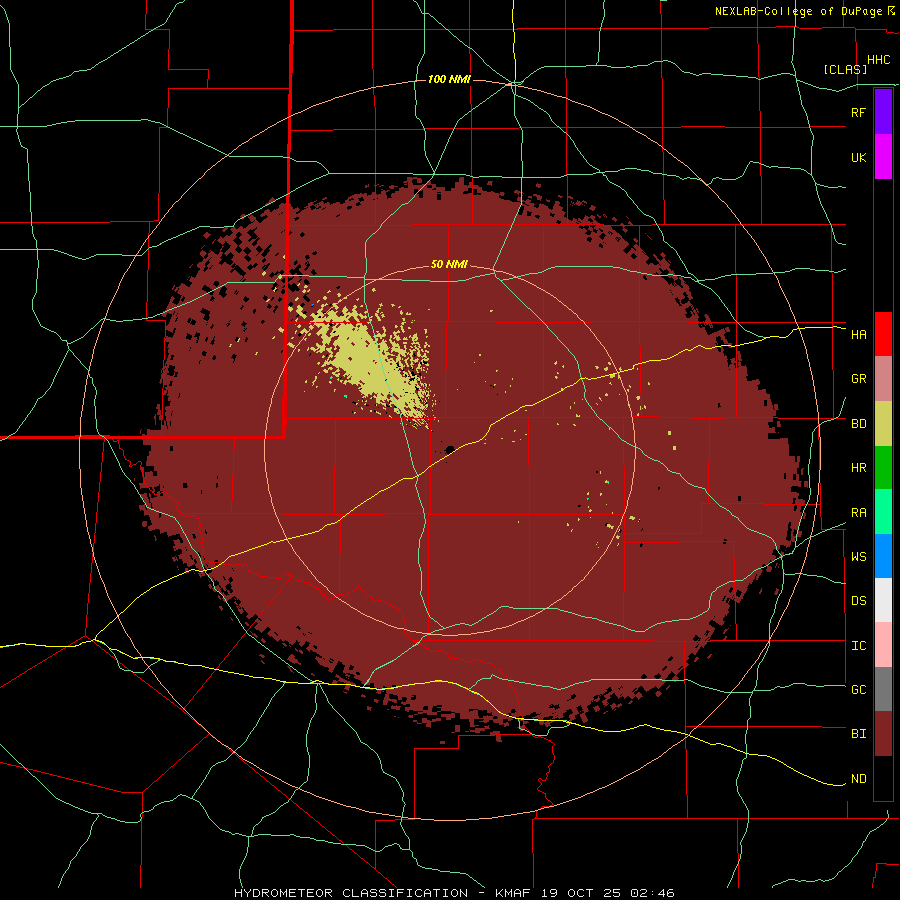Click the ND legend label
Screen dimensions: 900x900
point(858,779)
